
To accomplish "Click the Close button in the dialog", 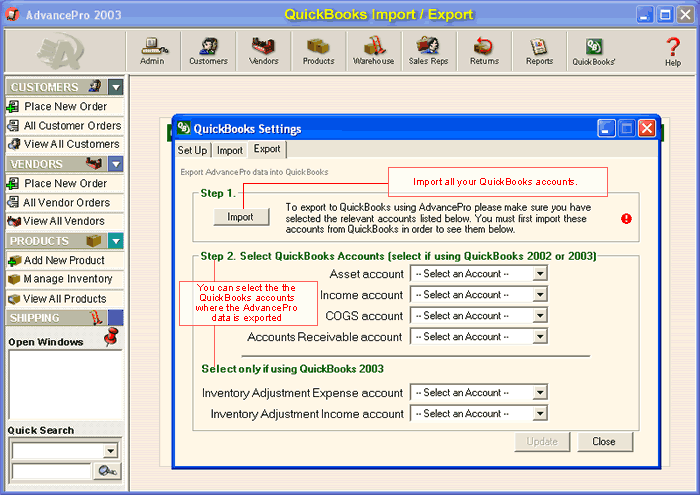I will tap(604, 441).
